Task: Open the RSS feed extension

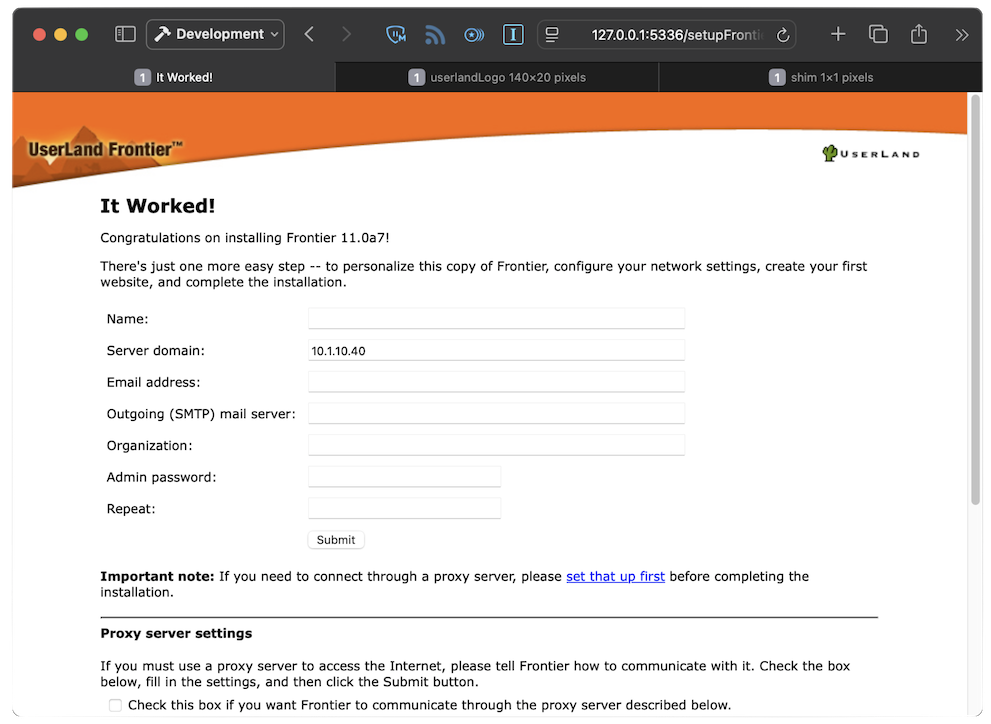Action: (x=434, y=34)
